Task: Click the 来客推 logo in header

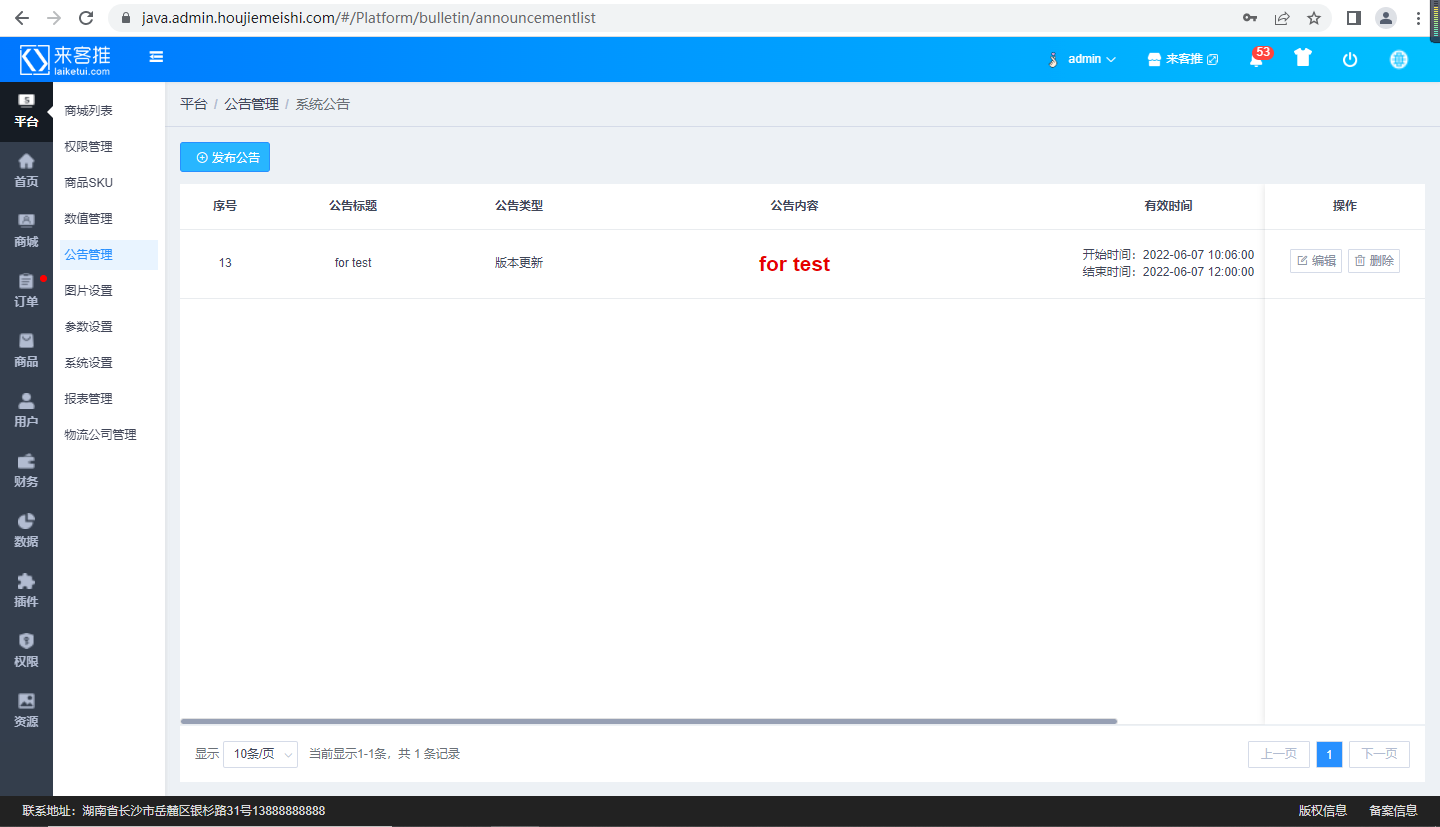Action: pyautogui.click(x=66, y=59)
